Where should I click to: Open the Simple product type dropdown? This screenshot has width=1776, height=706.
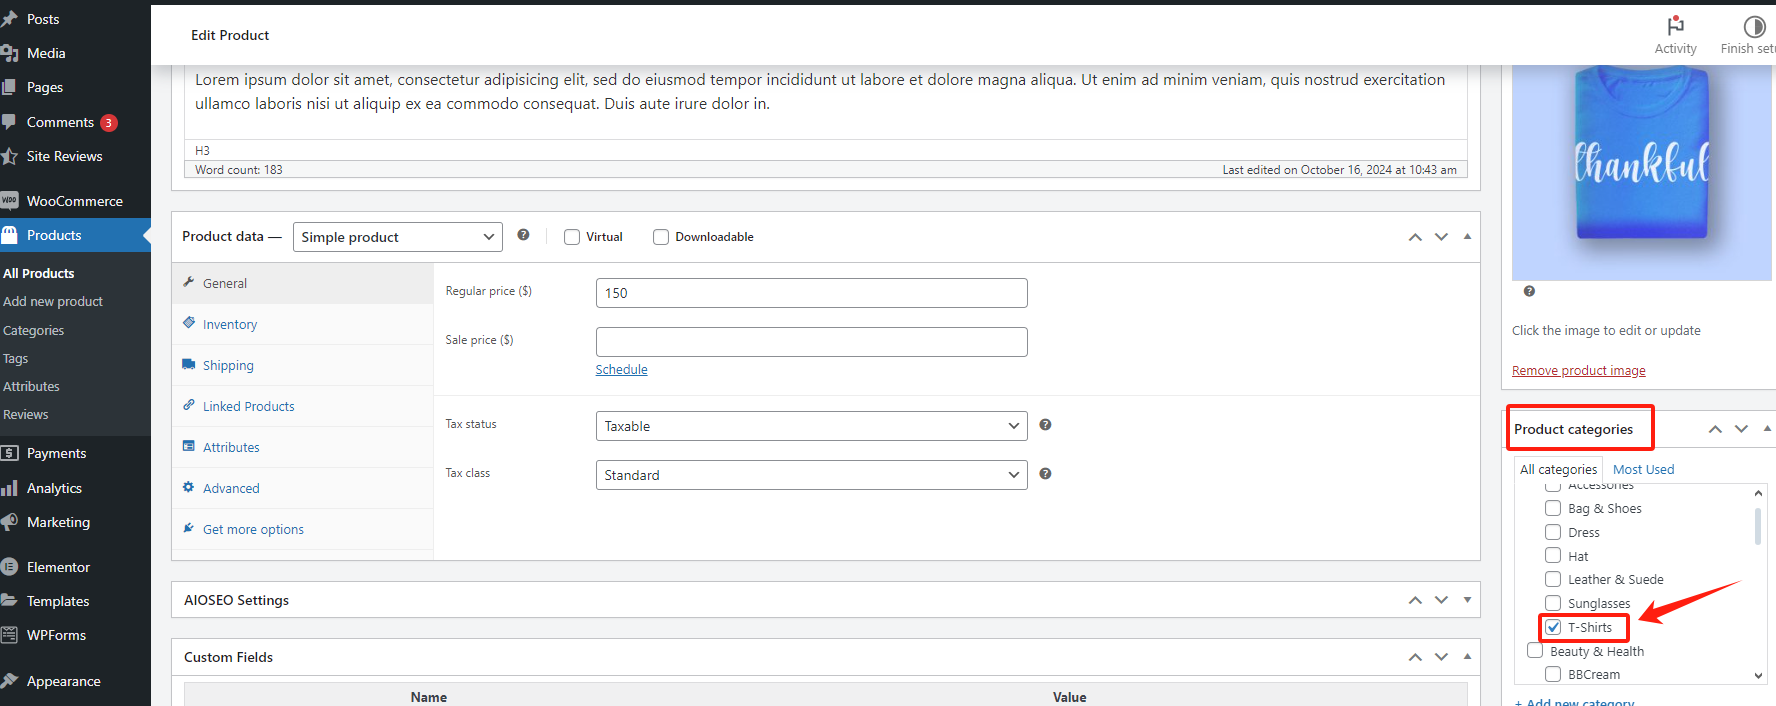[397, 237]
